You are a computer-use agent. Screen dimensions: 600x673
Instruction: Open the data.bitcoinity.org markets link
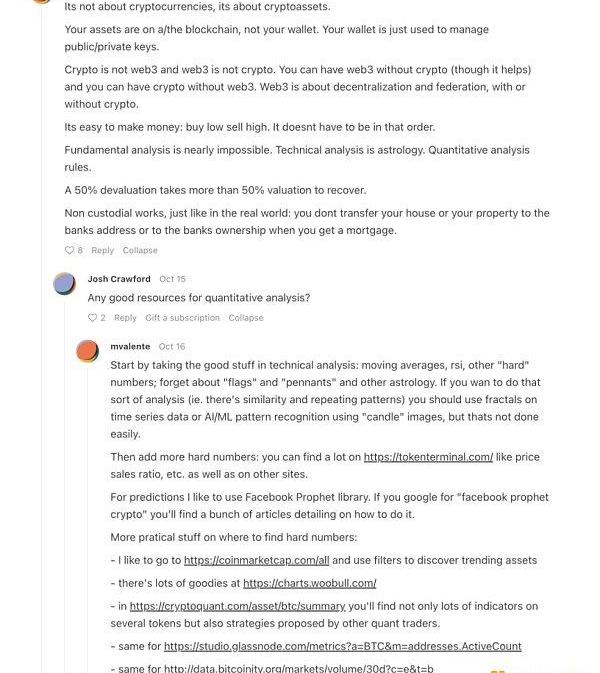click(298, 667)
